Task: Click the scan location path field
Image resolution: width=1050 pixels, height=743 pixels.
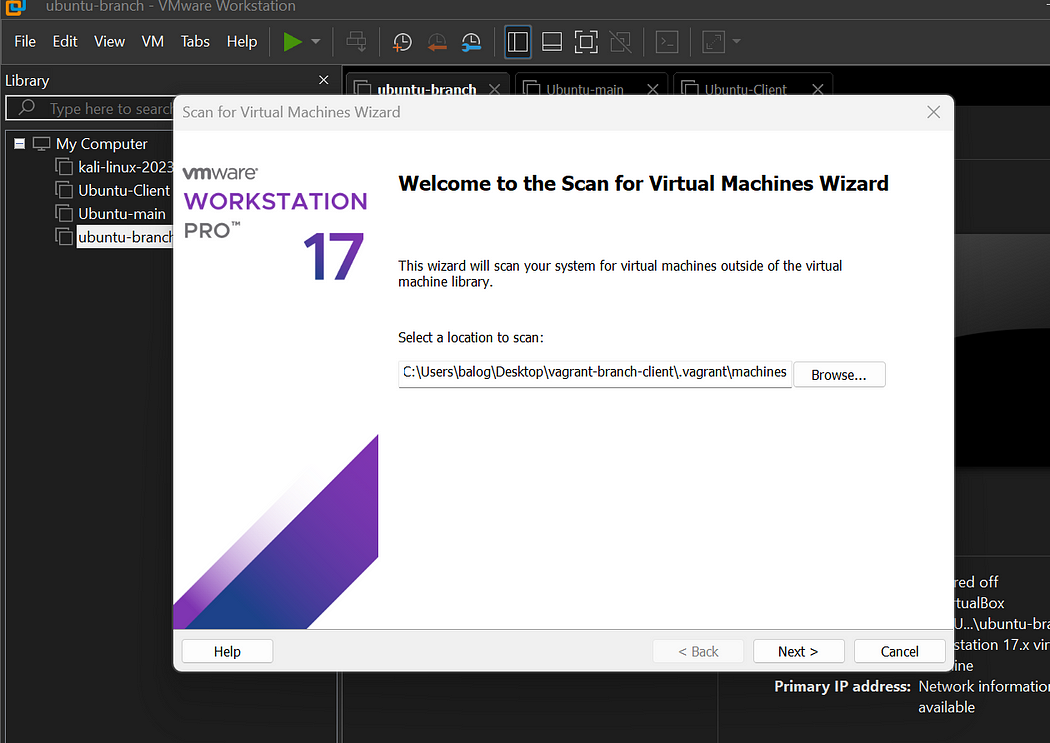Action: (595, 374)
